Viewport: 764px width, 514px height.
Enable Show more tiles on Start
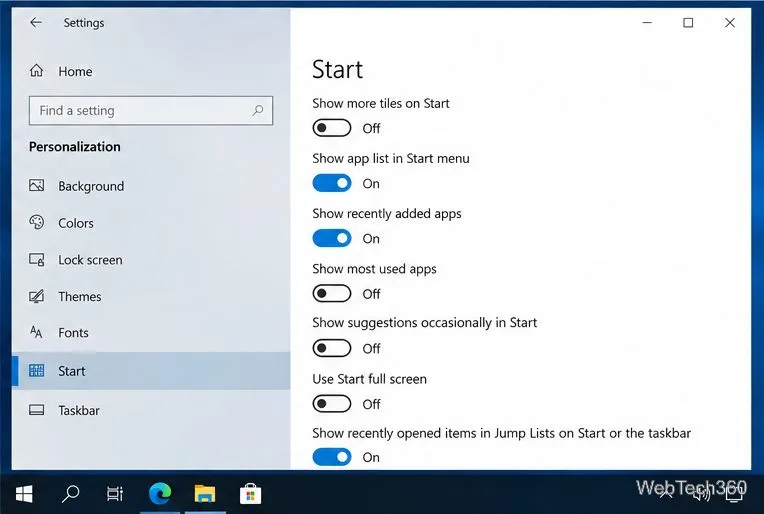pyautogui.click(x=332, y=128)
